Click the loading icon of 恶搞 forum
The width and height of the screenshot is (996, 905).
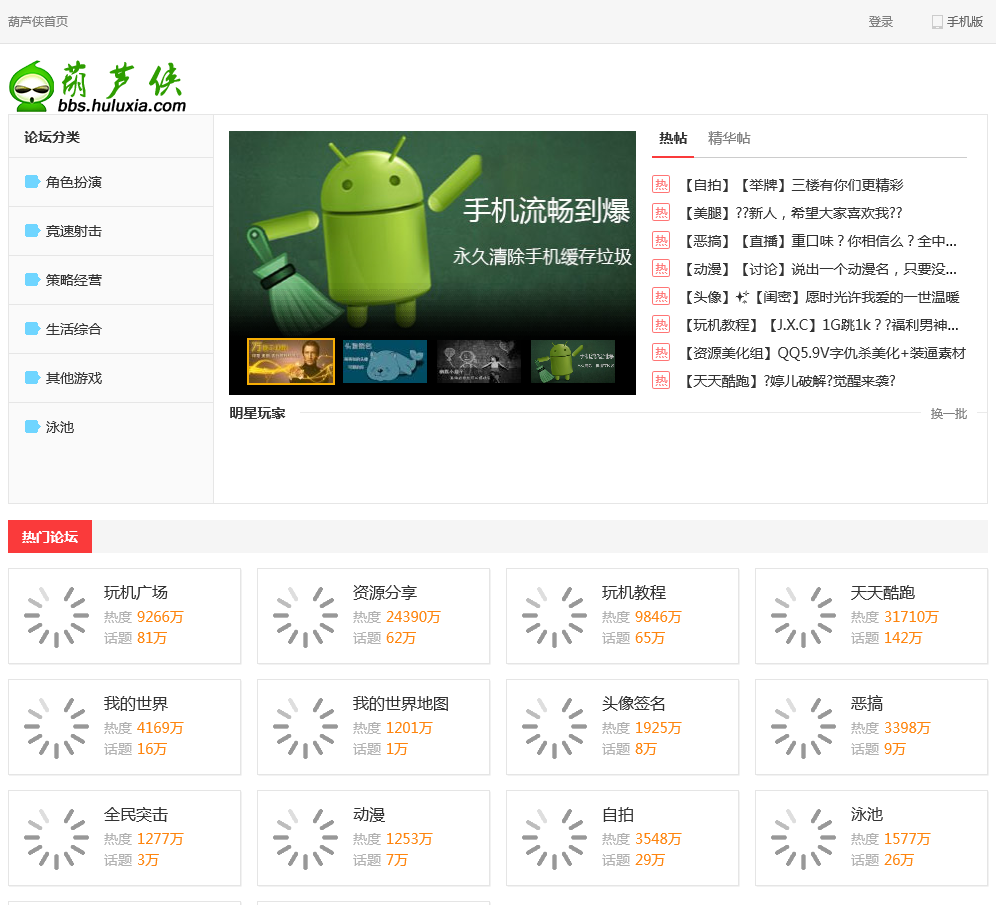click(804, 727)
